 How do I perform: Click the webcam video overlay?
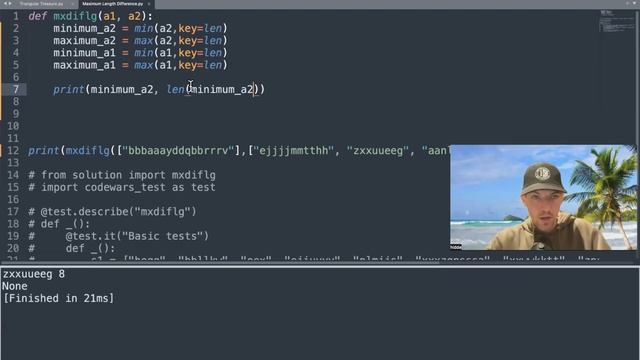[x=543, y=198]
